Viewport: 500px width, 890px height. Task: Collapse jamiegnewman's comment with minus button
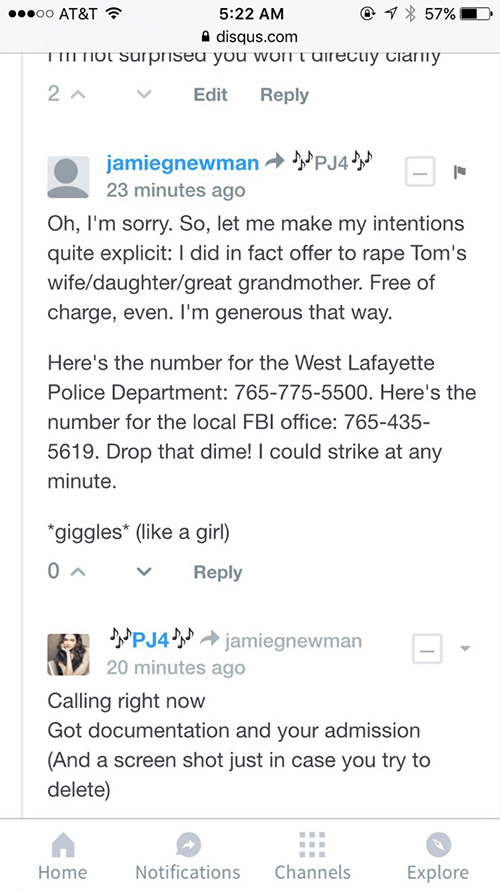[x=420, y=171]
